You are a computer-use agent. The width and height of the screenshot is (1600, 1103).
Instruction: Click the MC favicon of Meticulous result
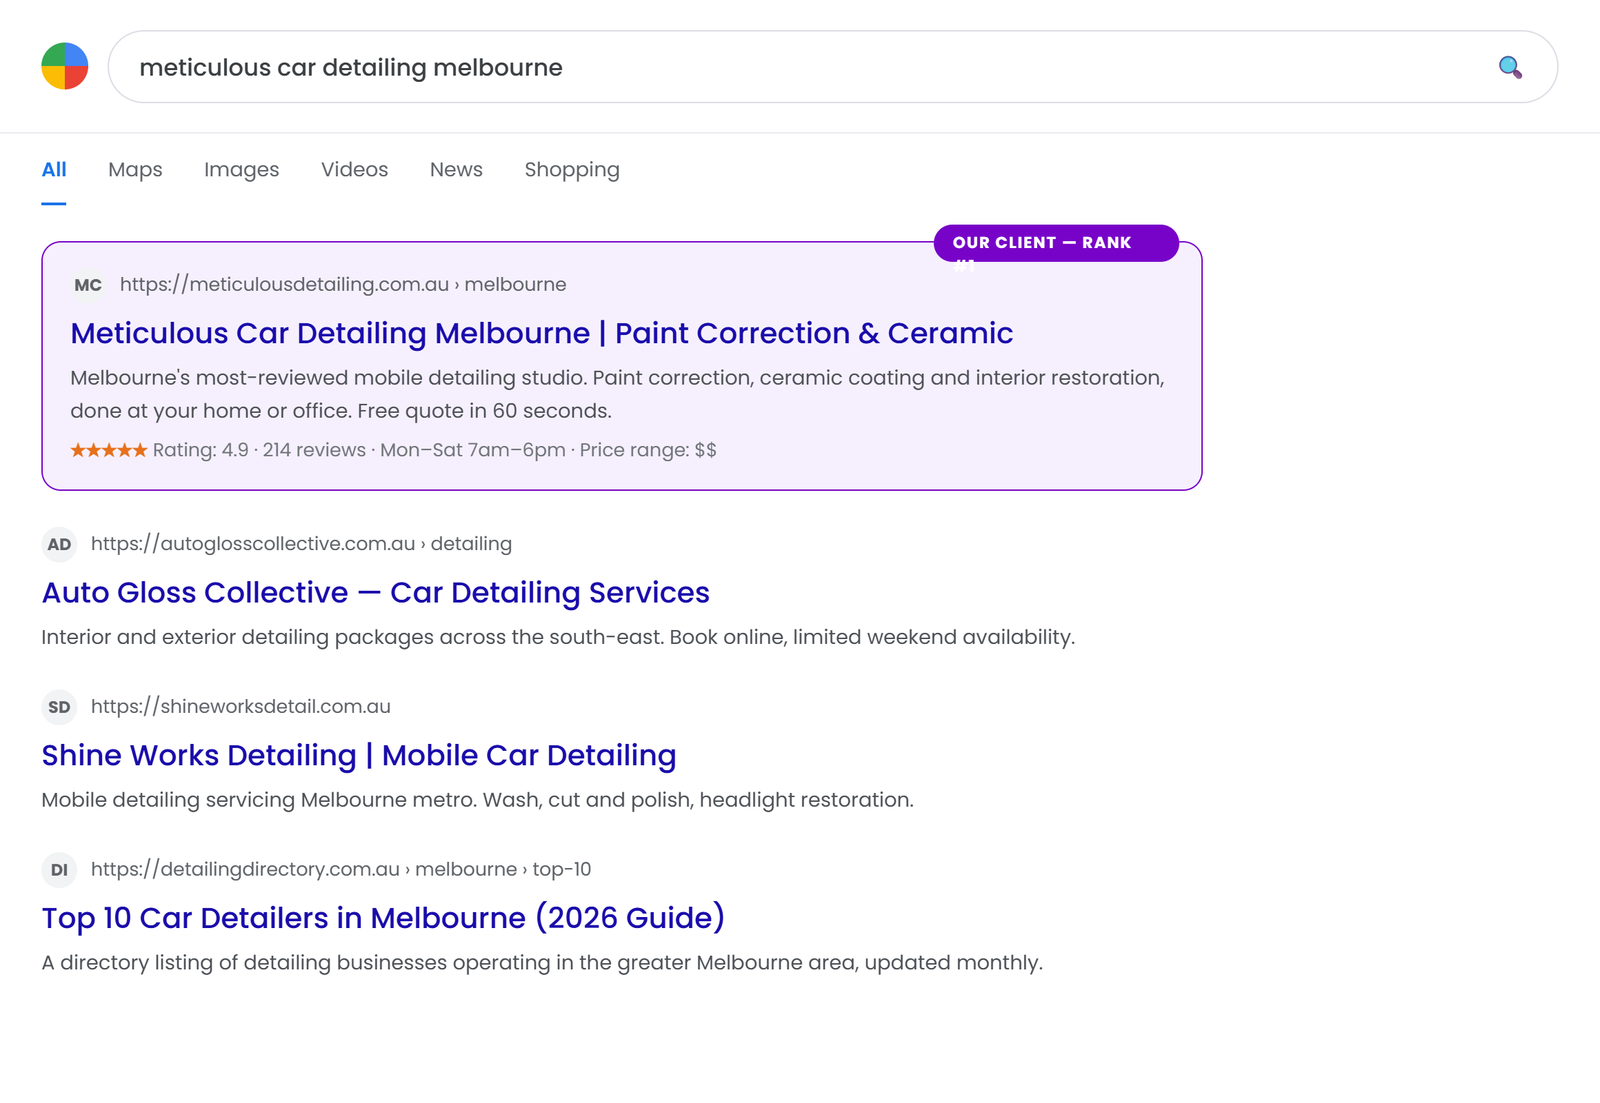(88, 285)
